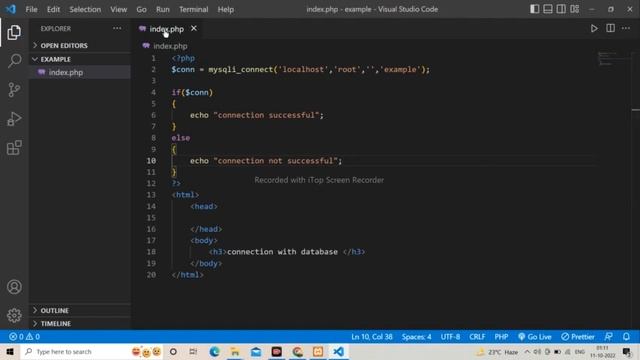
Task: Open the Edit menu
Action: pyautogui.click(x=53, y=9)
